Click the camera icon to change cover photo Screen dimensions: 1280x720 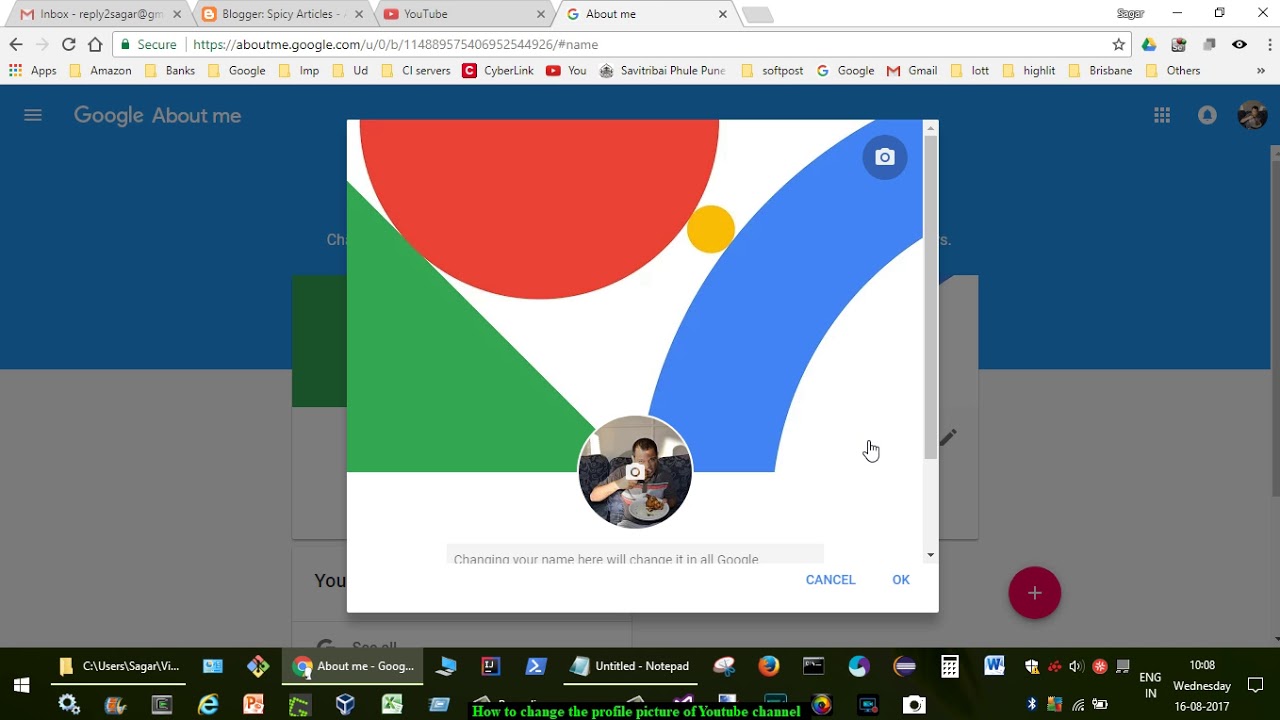(x=884, y=157)
